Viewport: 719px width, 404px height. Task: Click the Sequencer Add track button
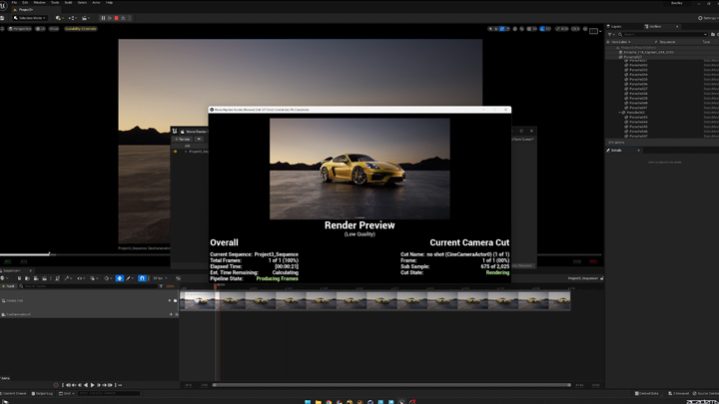tap(8, 286)
